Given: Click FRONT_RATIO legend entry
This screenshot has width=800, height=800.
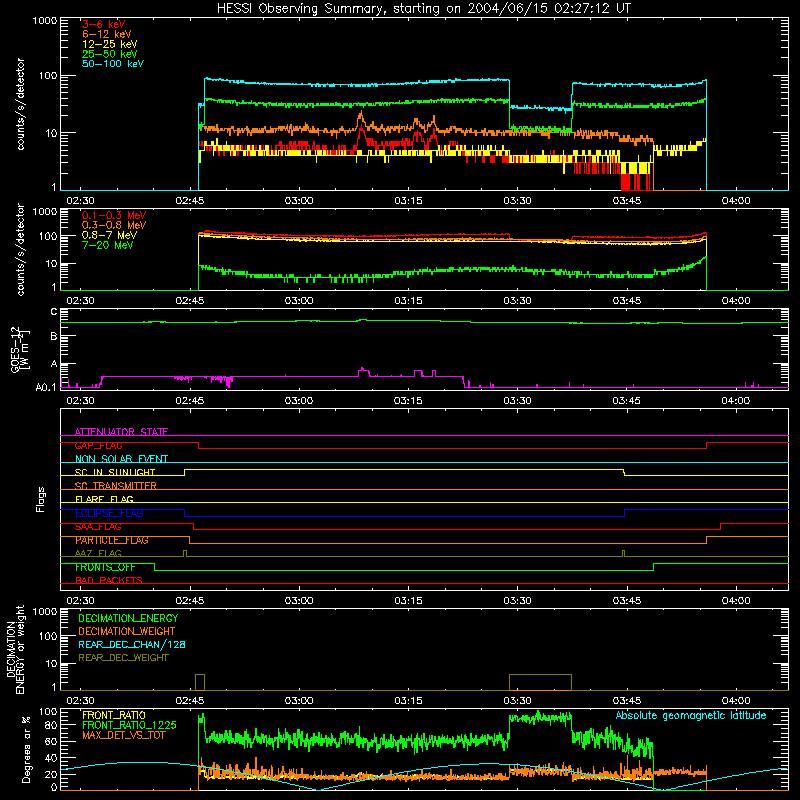Looking at the screenshot, I should click(114, 715).
